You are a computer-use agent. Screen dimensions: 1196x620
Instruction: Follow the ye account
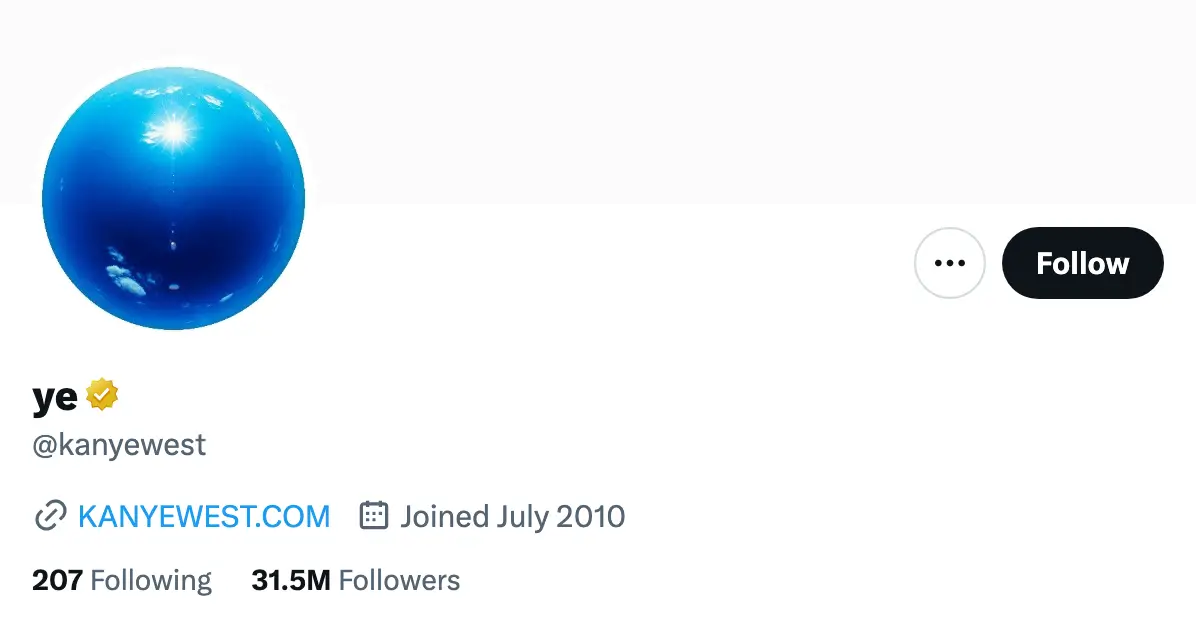pos(1082,262)
